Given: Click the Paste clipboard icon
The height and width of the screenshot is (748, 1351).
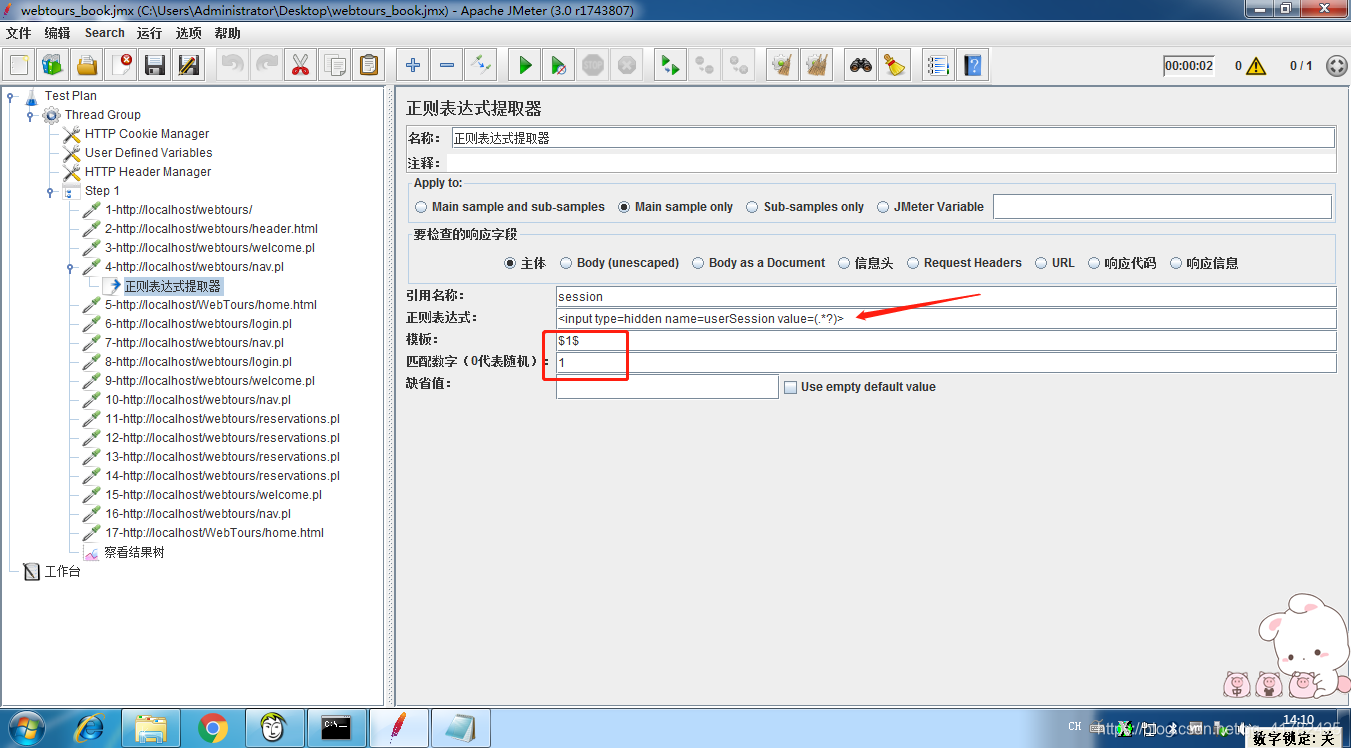Looking at the screenshot, I should (x=368, y=66).
